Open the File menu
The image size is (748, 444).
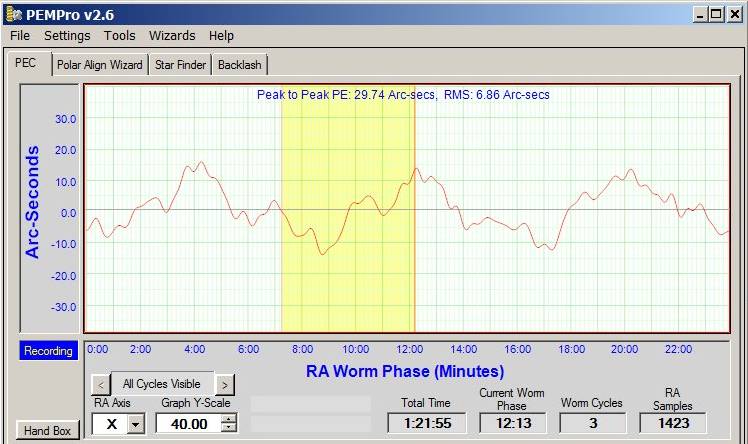[x=20, y=36]
